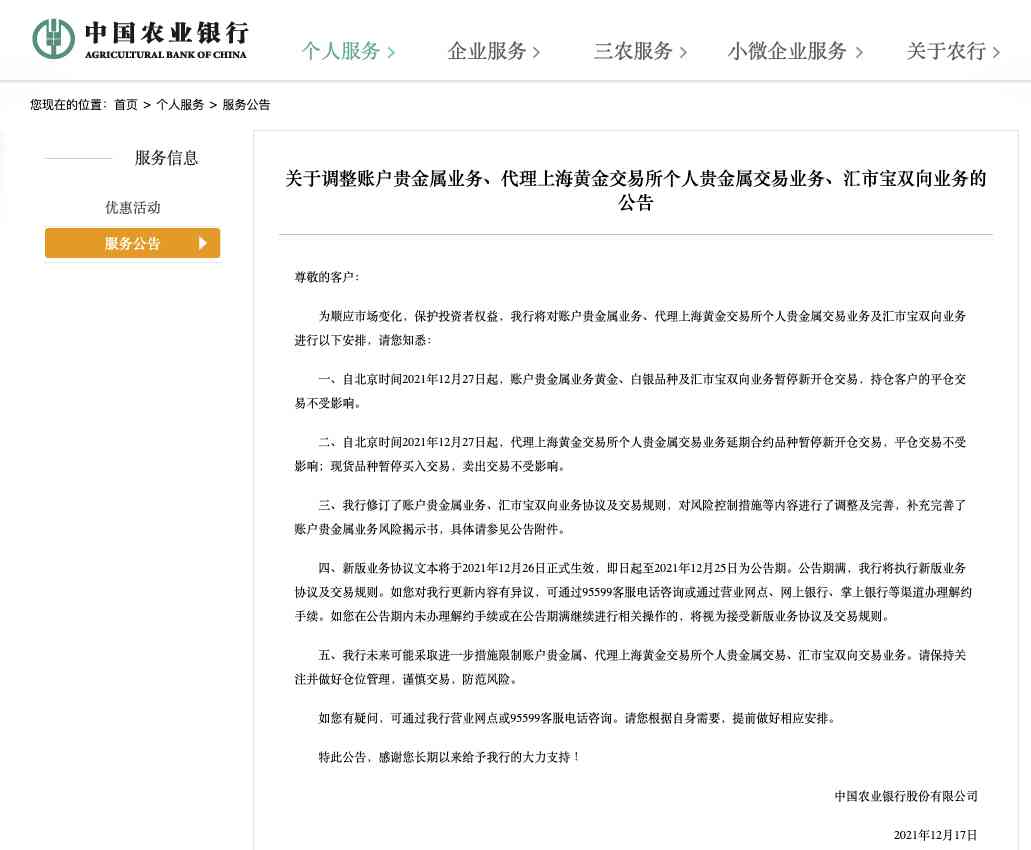
Task: Click the chevron next to 小微企业服务
Action: tap(861, 52)
